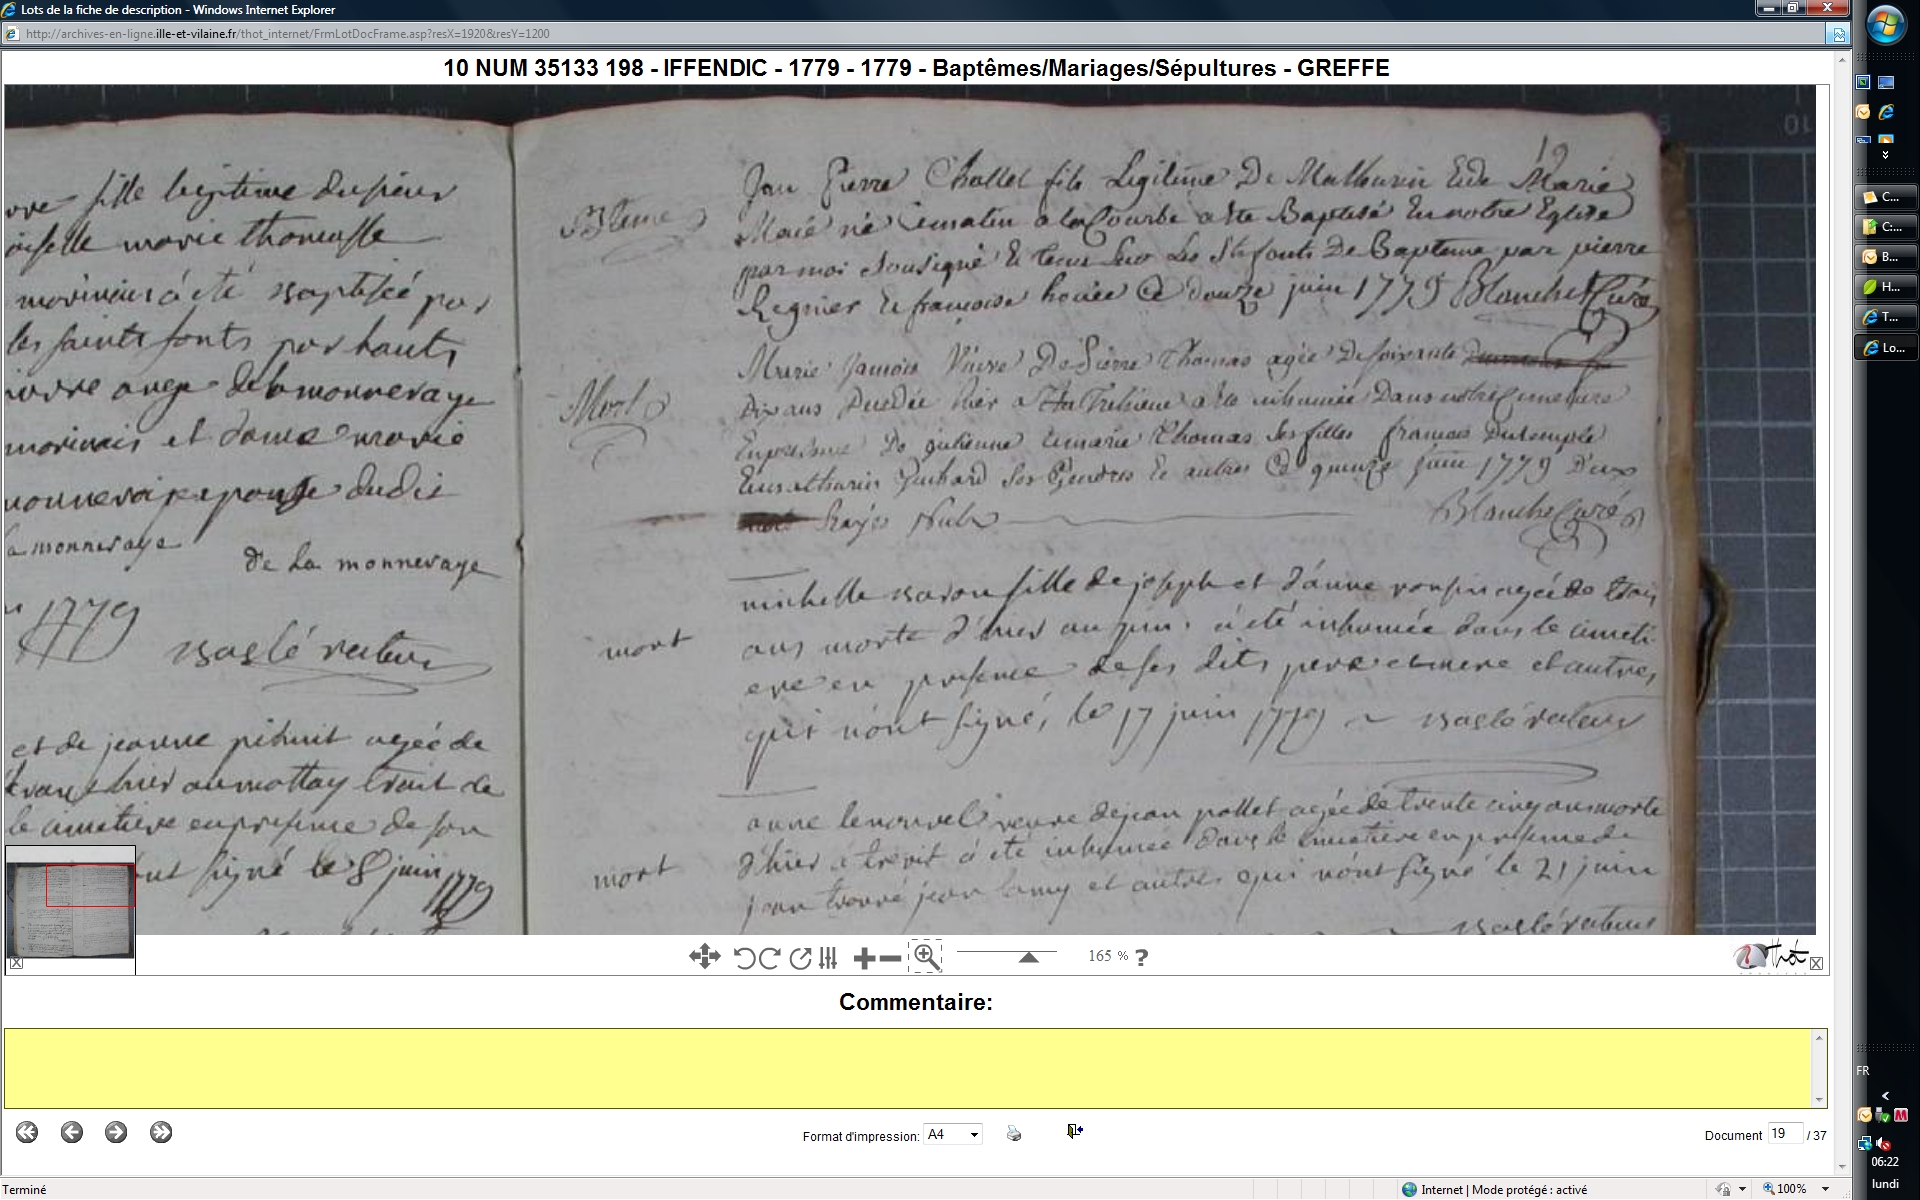
Task: Go to next document page
Action: click(116, 1132)
